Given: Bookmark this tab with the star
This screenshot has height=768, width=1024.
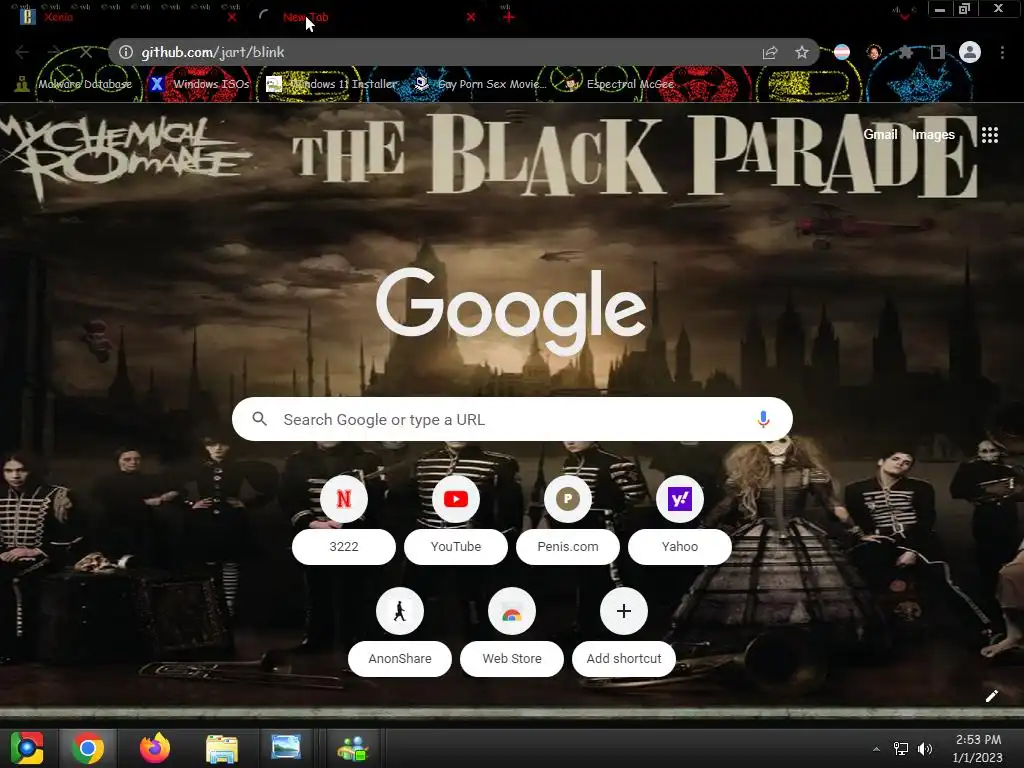Looking at the screenshot, I should 802,52.
